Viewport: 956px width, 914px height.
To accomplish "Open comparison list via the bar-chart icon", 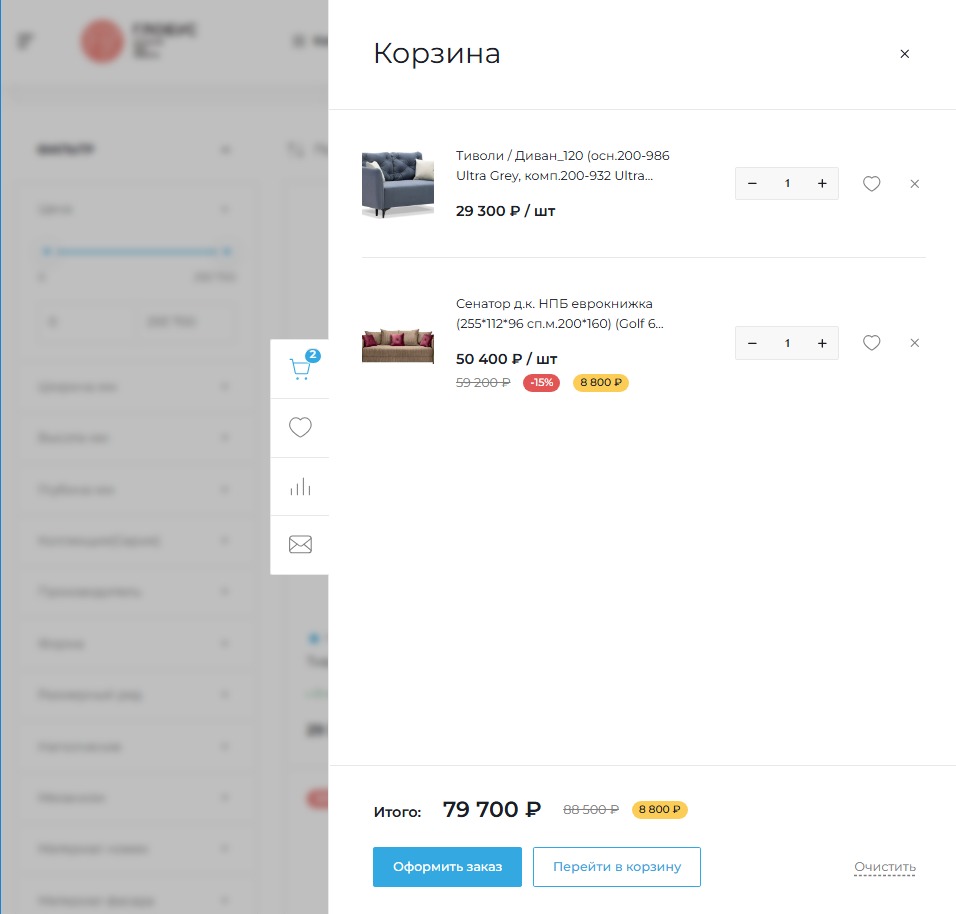I will (299, 486).
